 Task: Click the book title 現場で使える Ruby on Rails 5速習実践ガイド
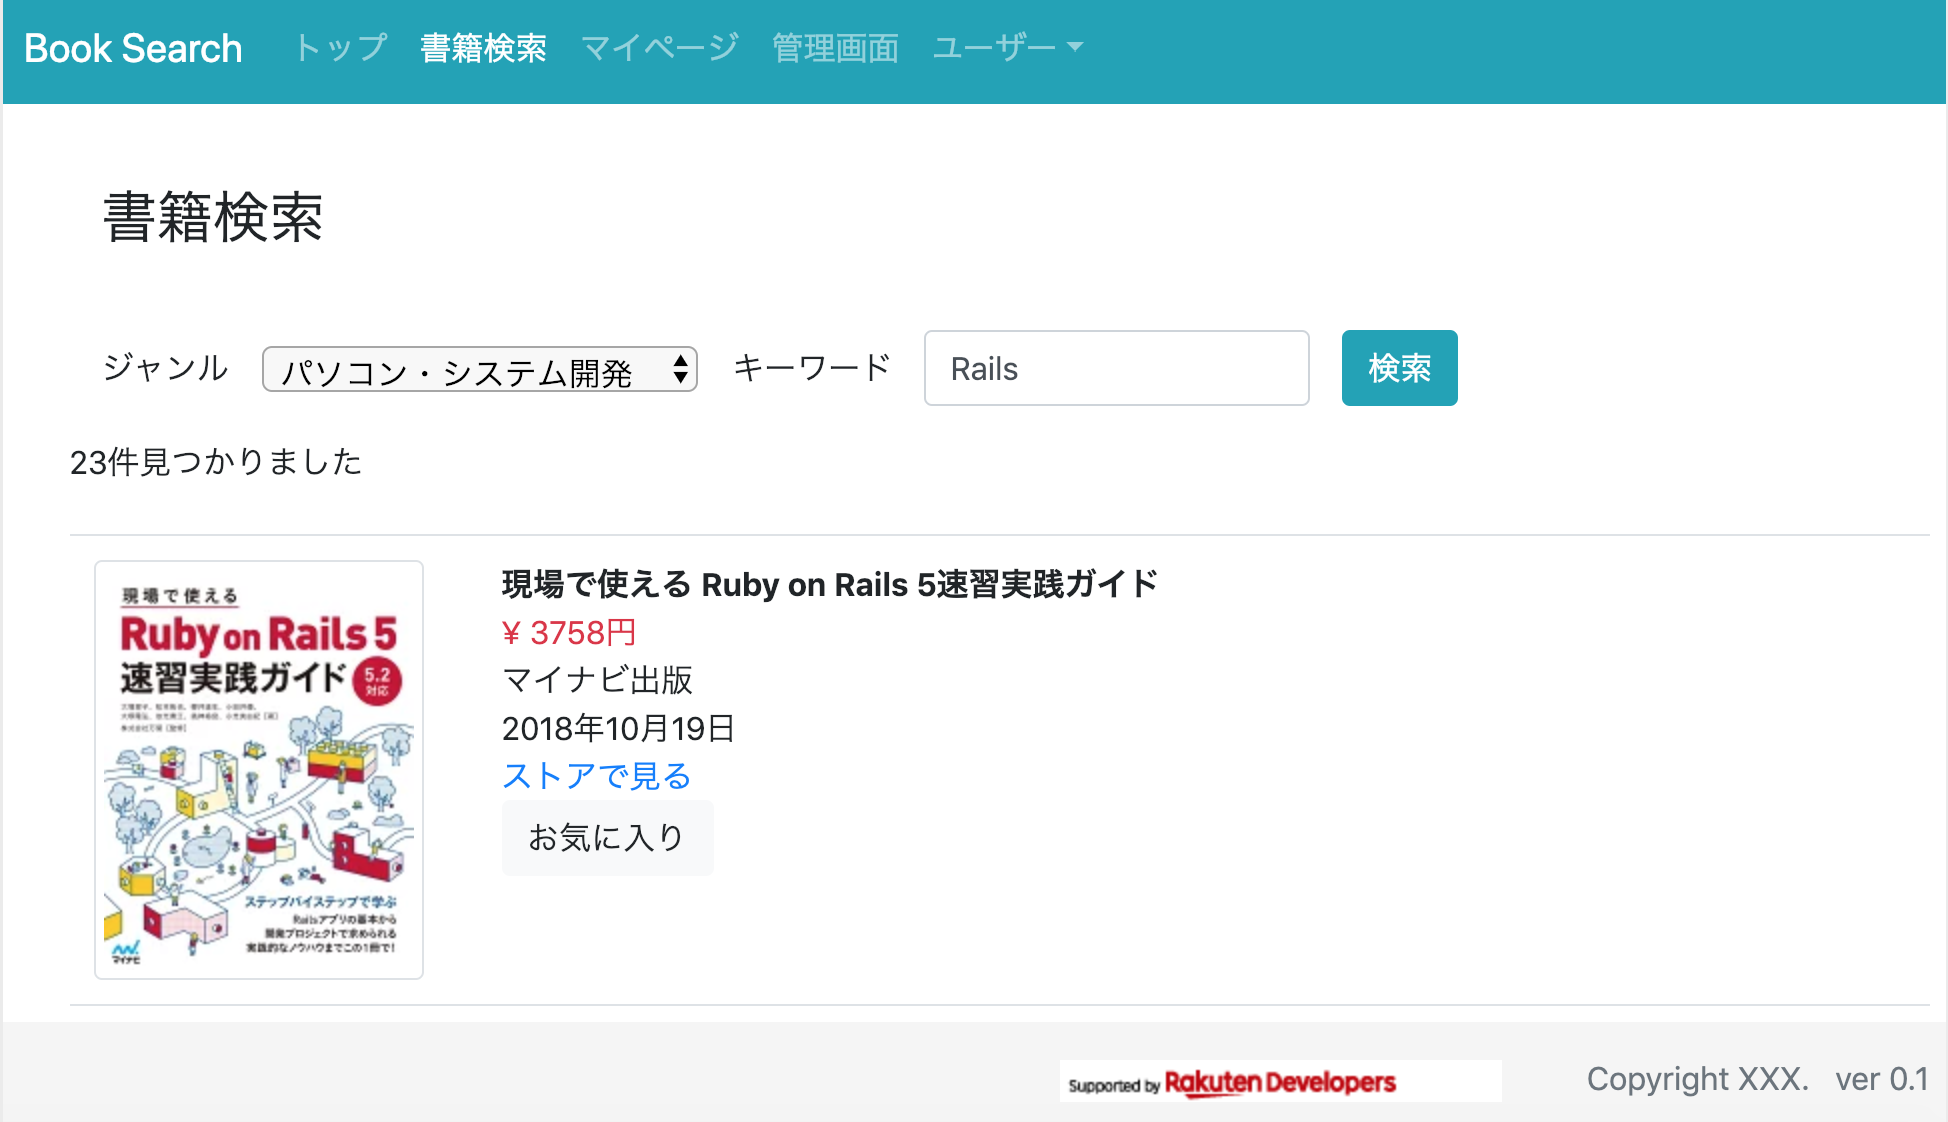pyautogui.click(x=828, y=584)
